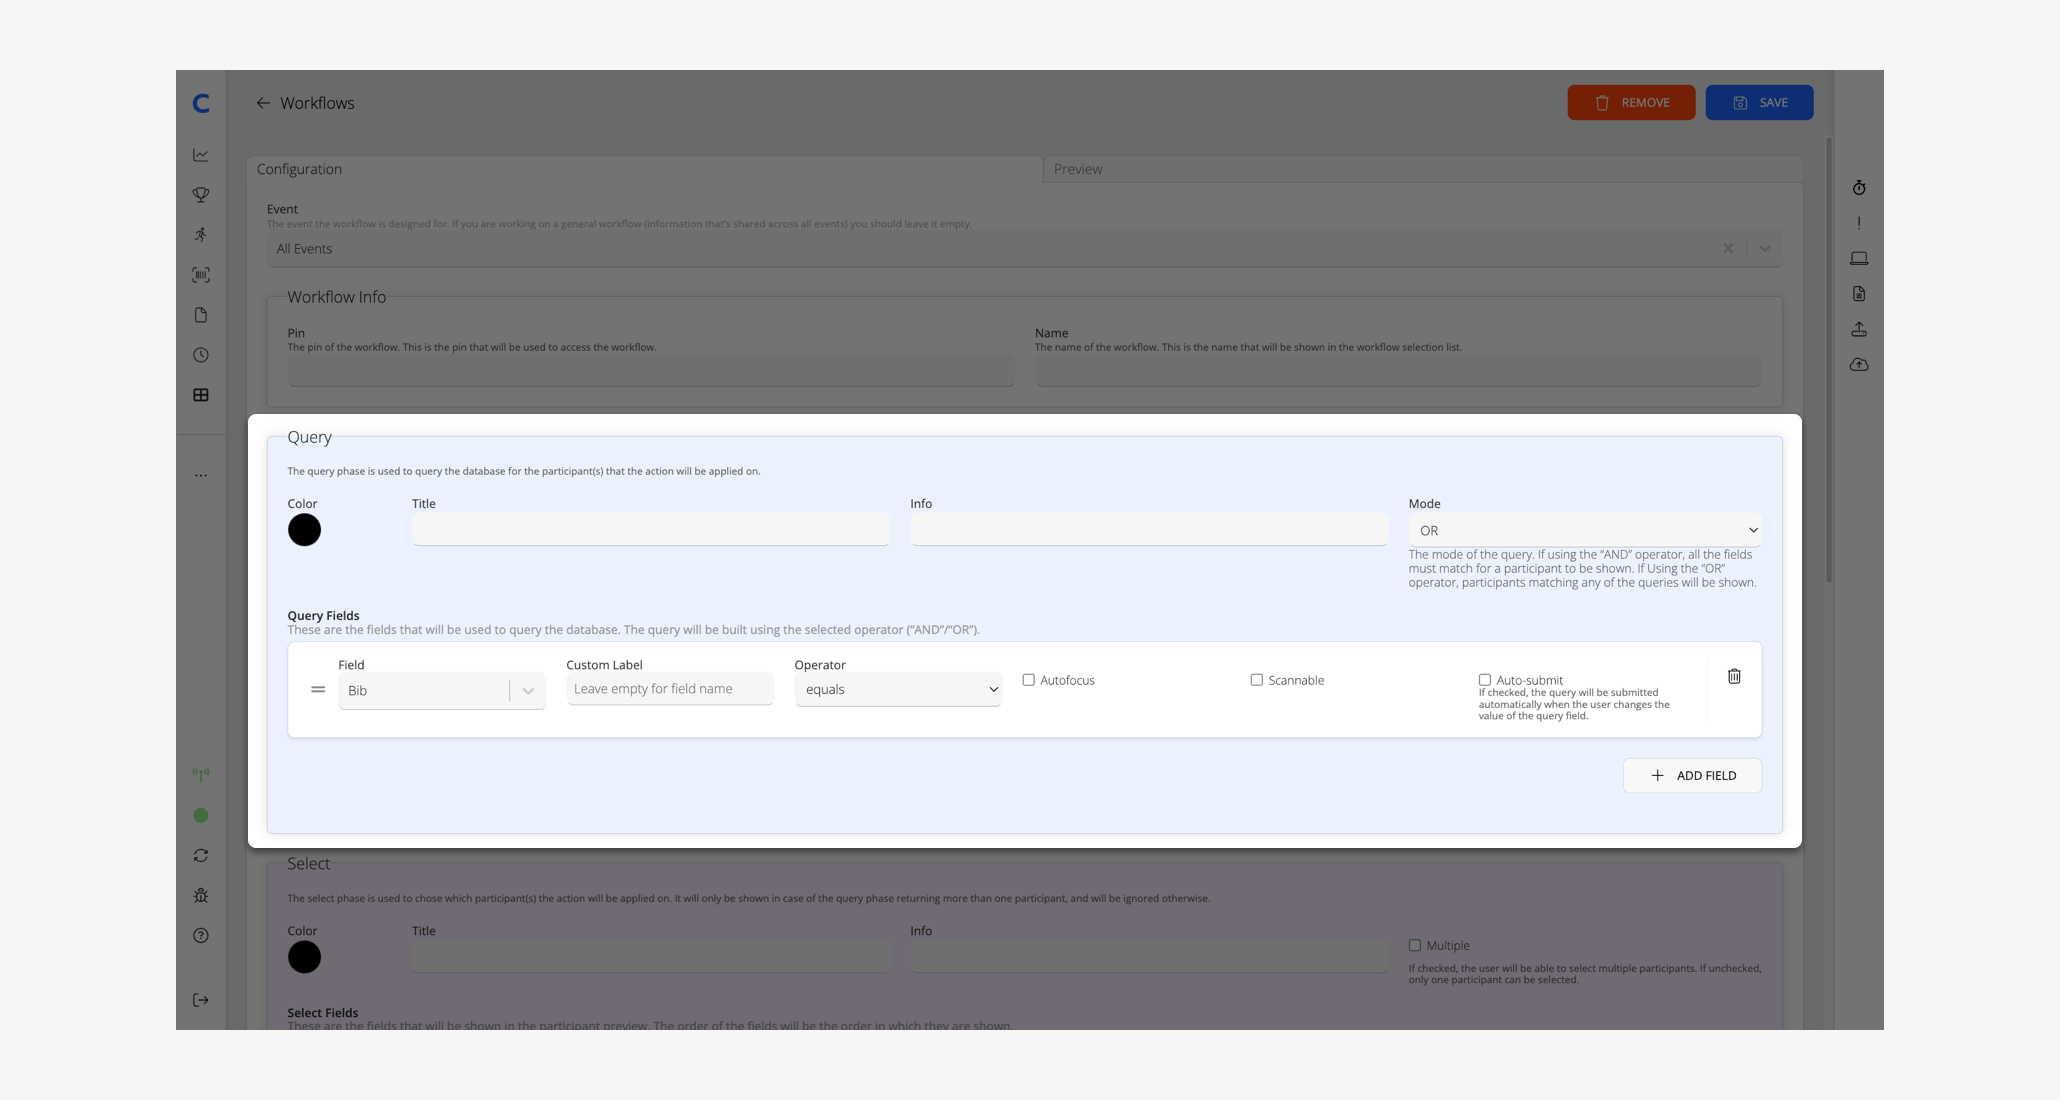
Task: Open the question mark help icon
Action: coord(201,936)
